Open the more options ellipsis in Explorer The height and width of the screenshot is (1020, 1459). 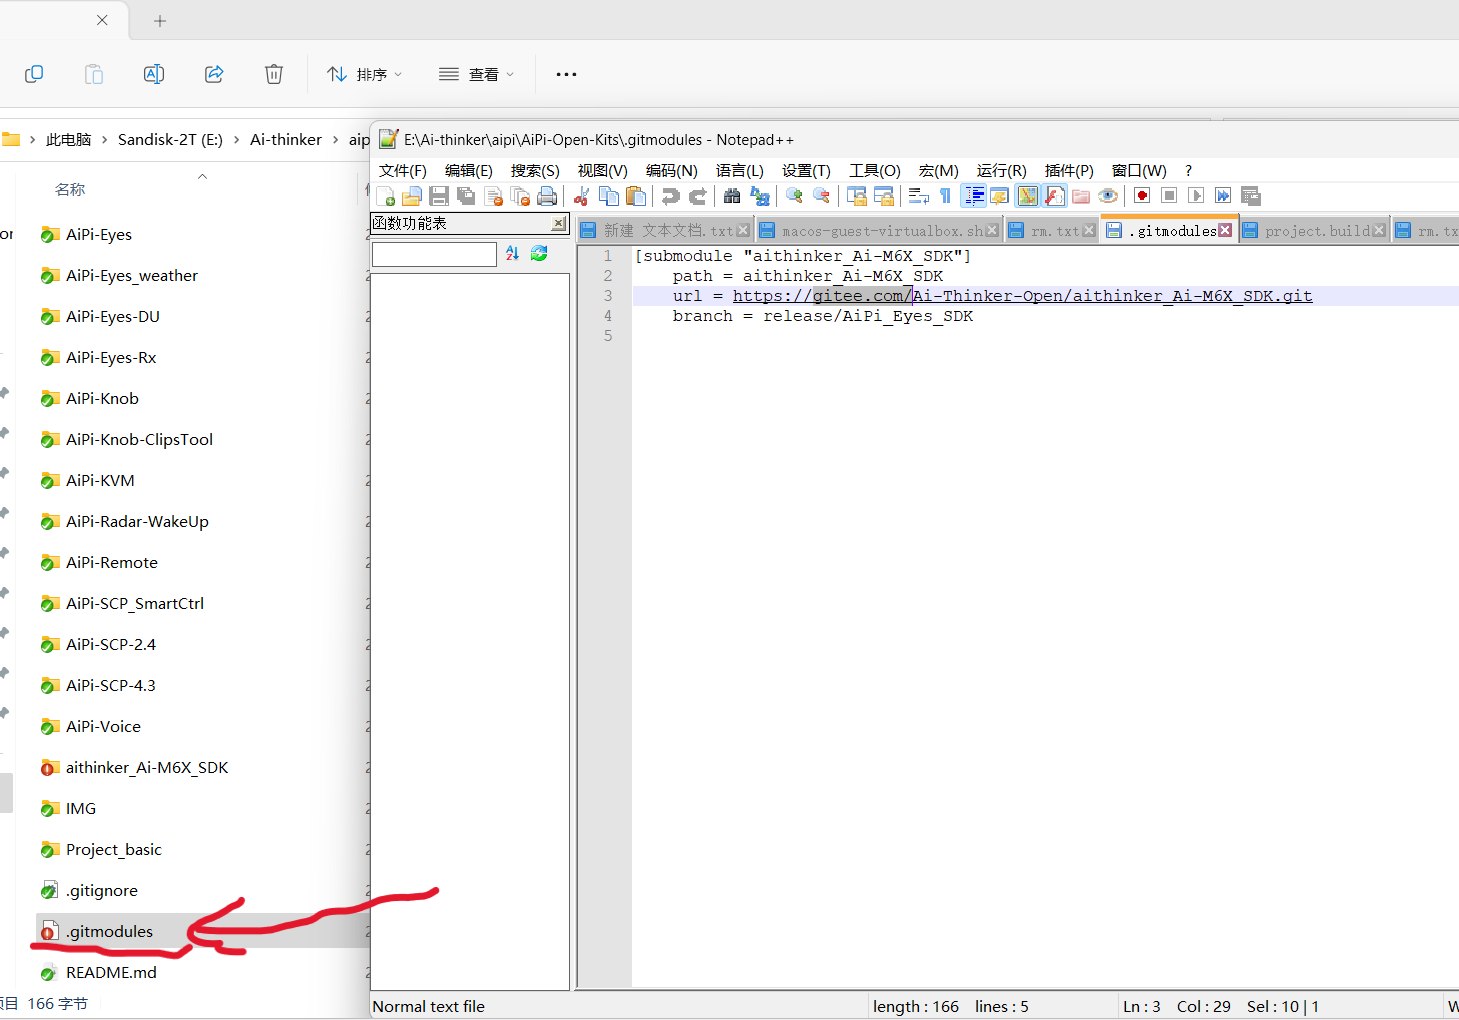566,74
